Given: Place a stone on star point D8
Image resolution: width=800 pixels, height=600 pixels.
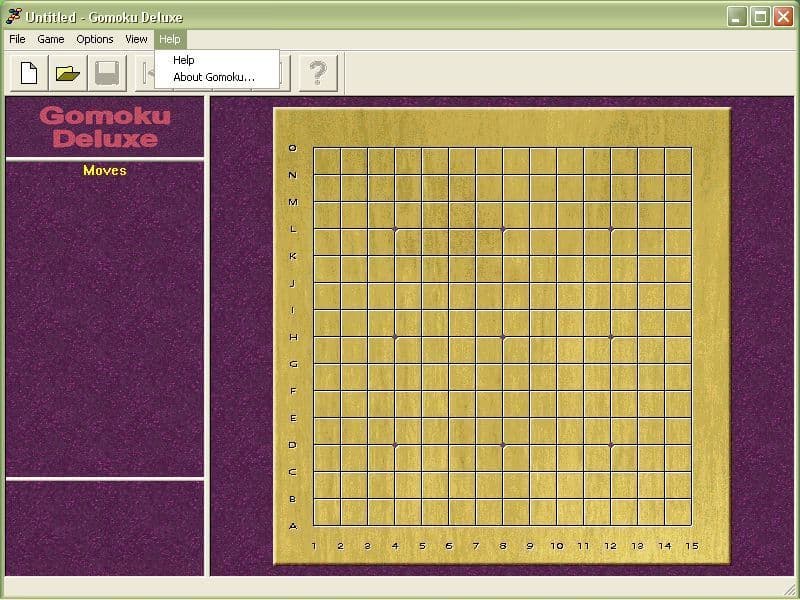Looking at the screenshot, I should point(503,445).
